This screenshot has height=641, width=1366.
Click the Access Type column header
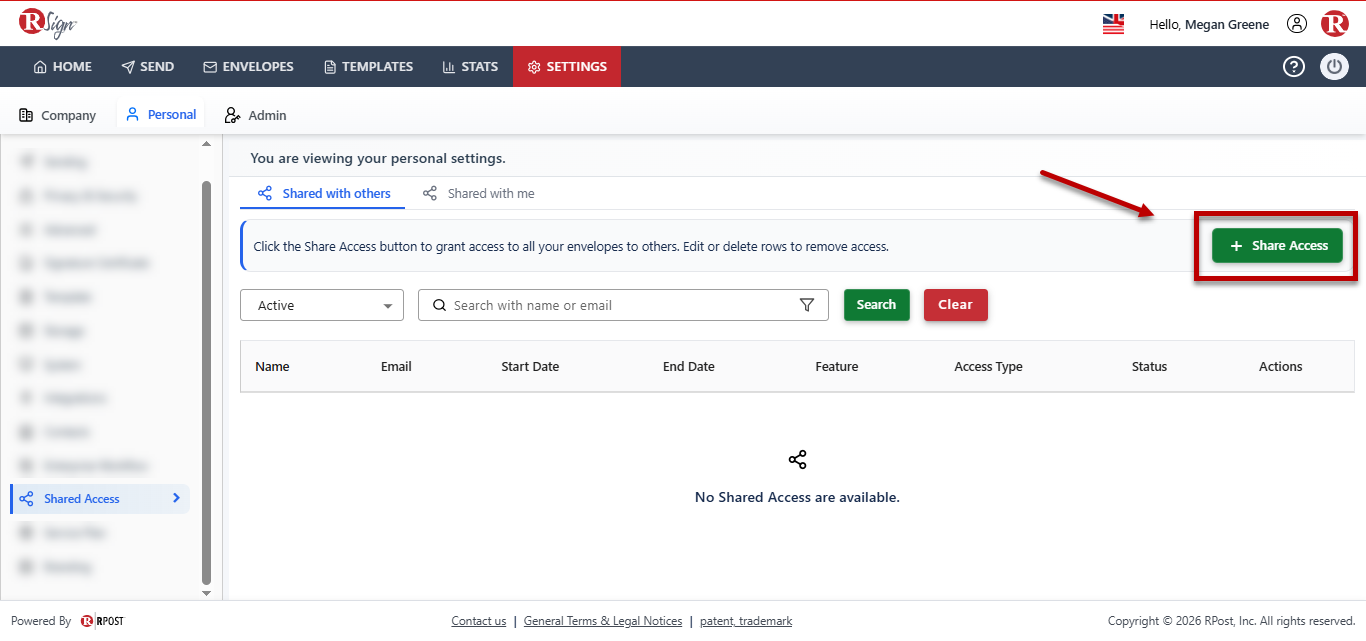[x=989, y=367]
